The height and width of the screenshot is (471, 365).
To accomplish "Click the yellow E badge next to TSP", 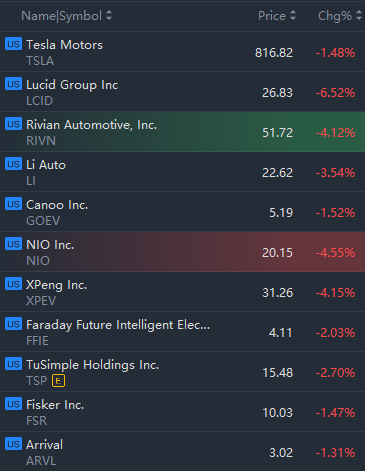I will (x=58, y=381).
